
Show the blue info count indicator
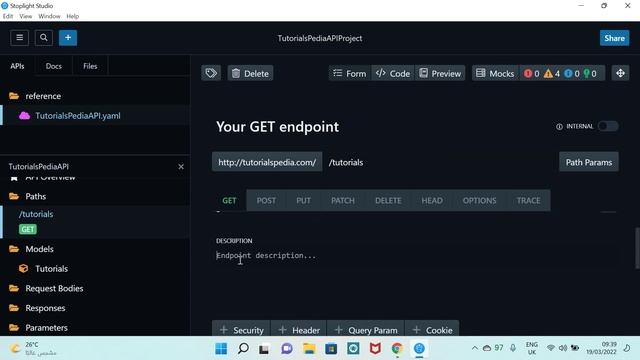click(571, 73)
